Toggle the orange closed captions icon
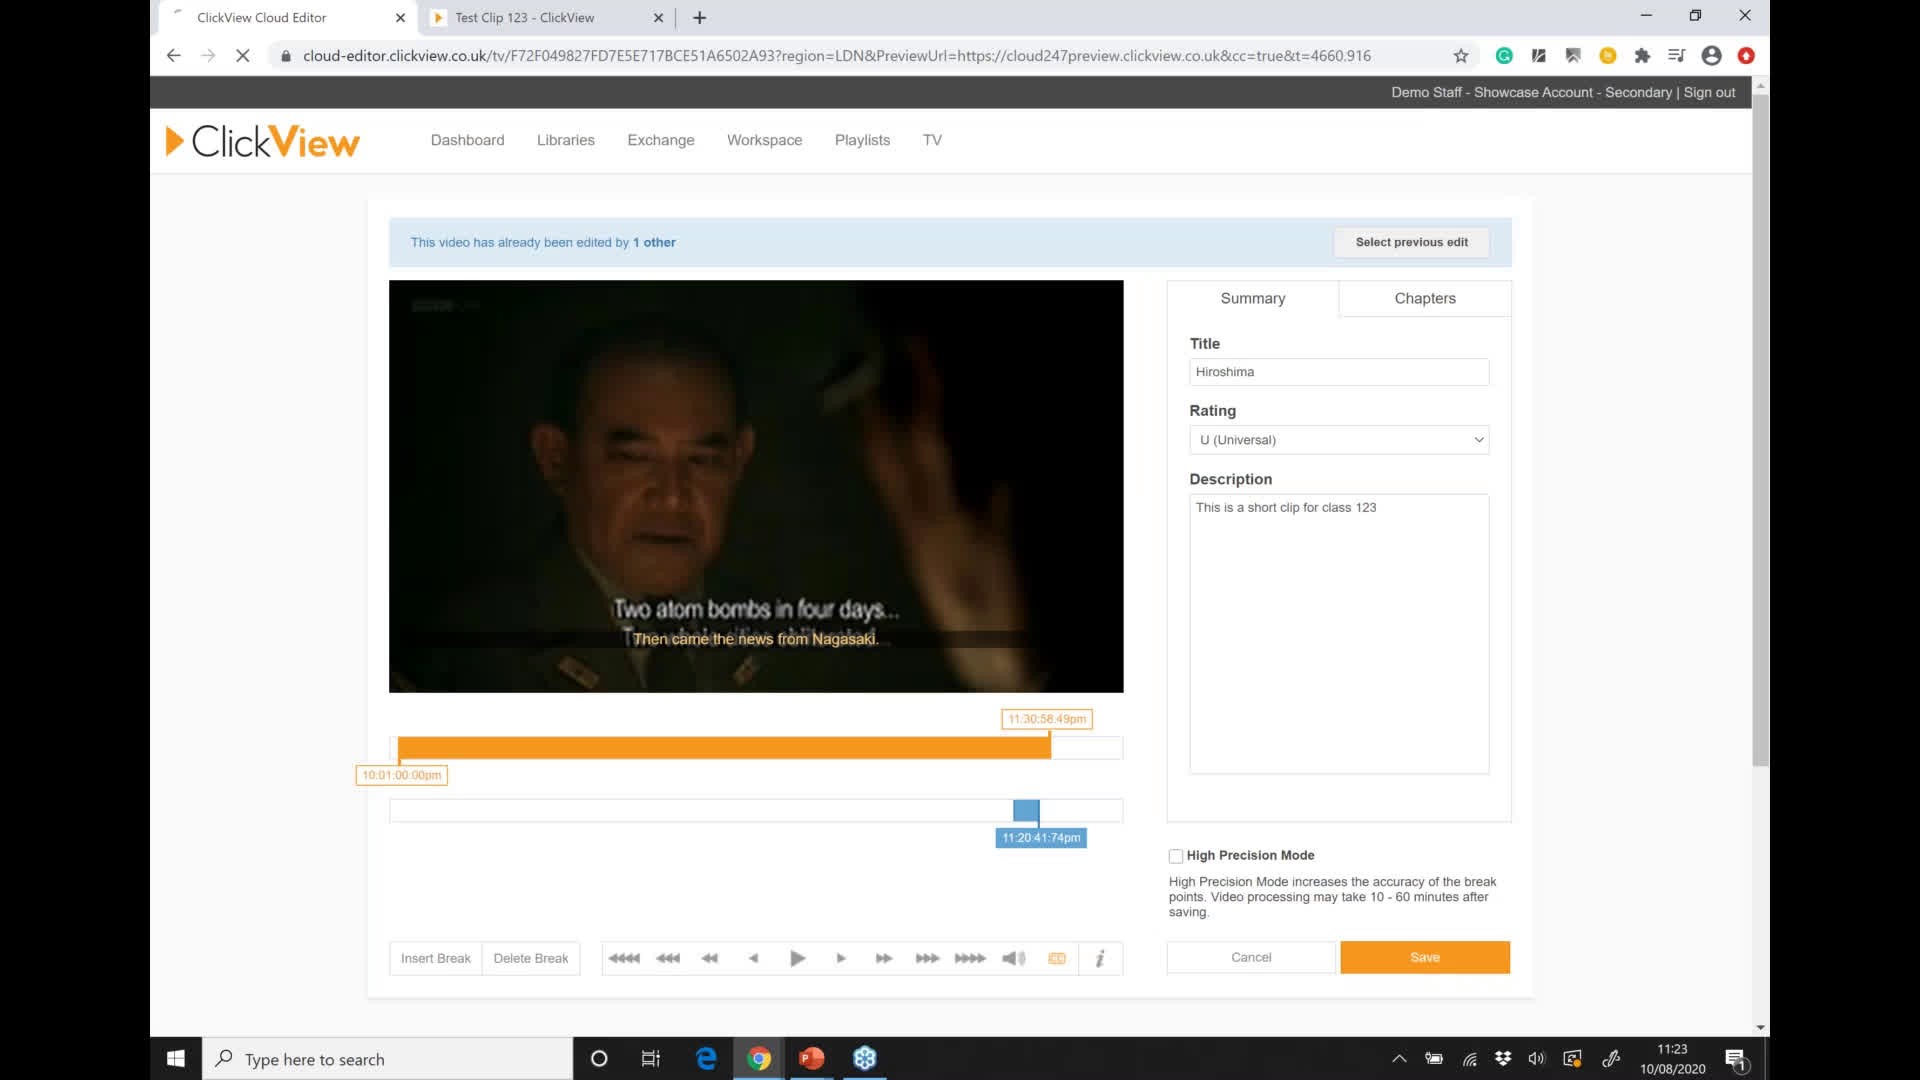The image size is (1920, 1080). 1057,958
